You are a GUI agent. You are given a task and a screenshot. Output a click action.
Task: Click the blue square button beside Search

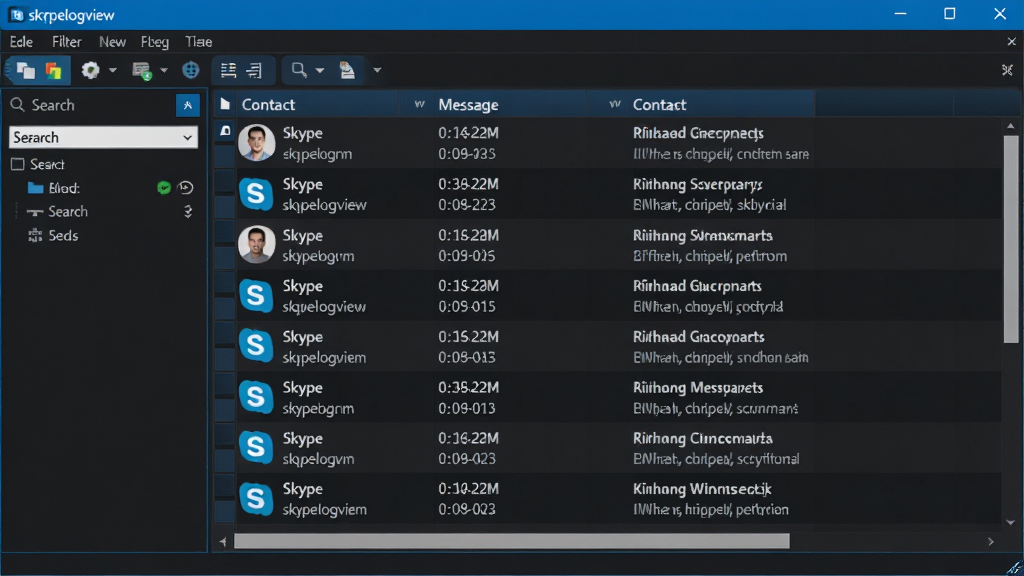[x=187, y=105]
